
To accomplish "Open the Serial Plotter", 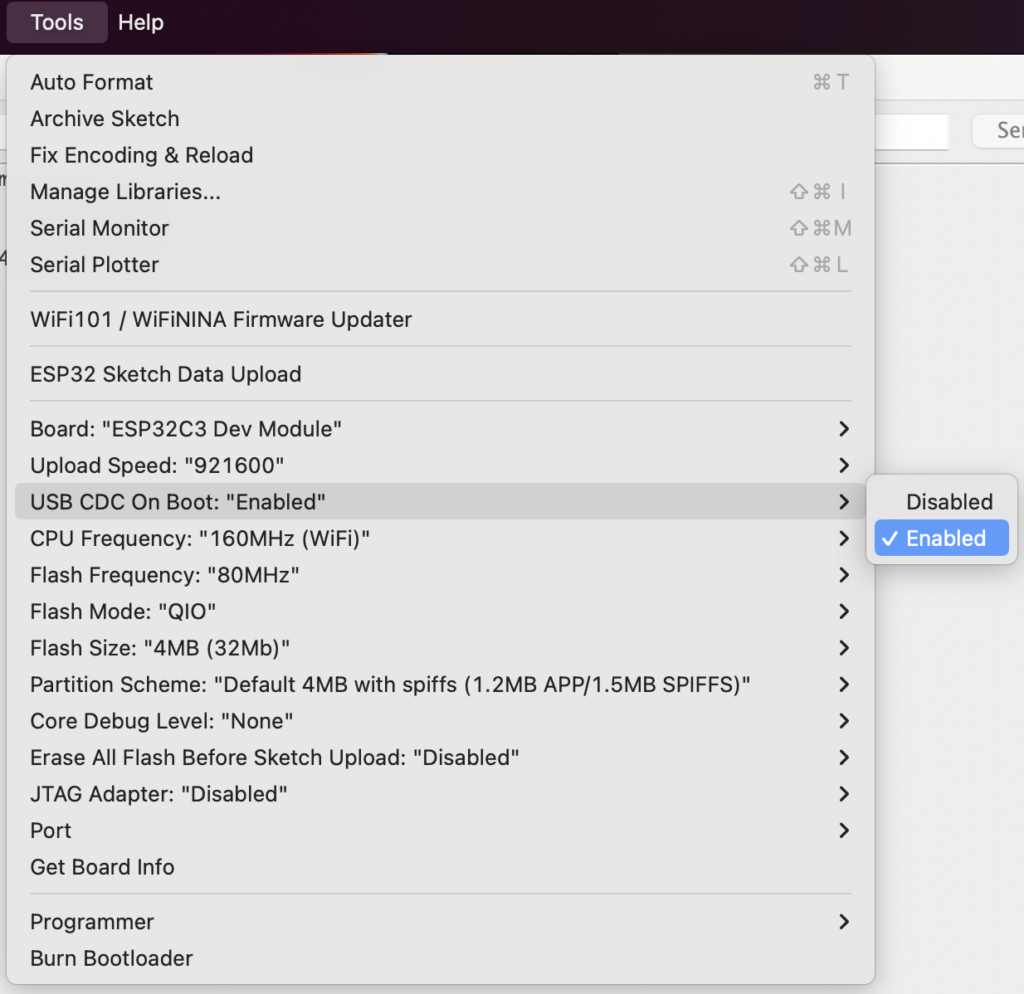I will point(440,265).
